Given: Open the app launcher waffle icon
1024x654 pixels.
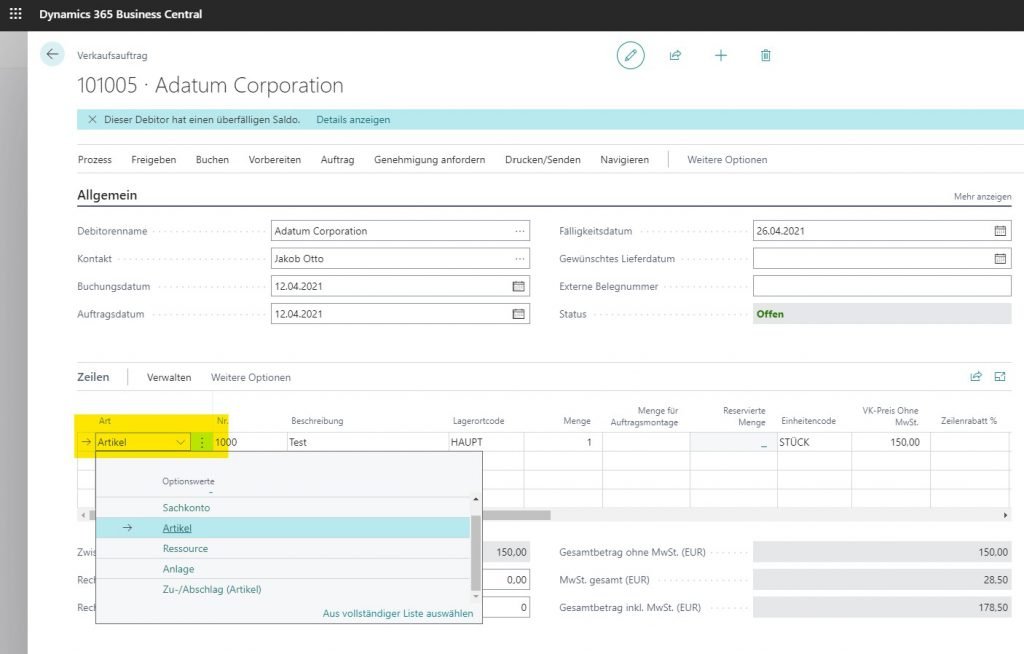Looking at the screenshot, I should pyautogui.click(x=14, y=15).
